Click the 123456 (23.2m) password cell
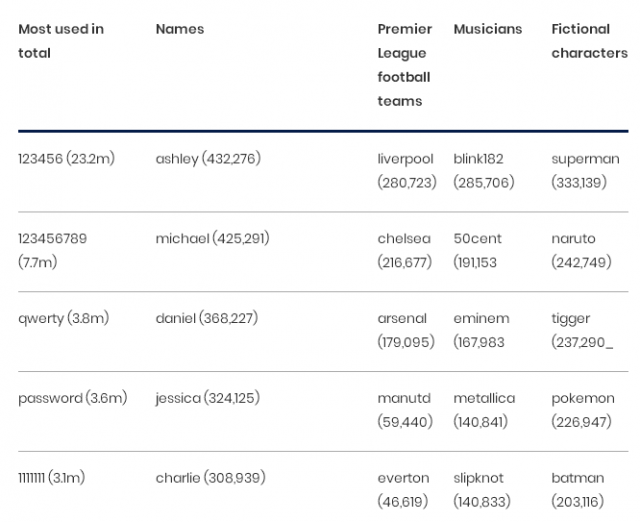 [x=66, y=159]
